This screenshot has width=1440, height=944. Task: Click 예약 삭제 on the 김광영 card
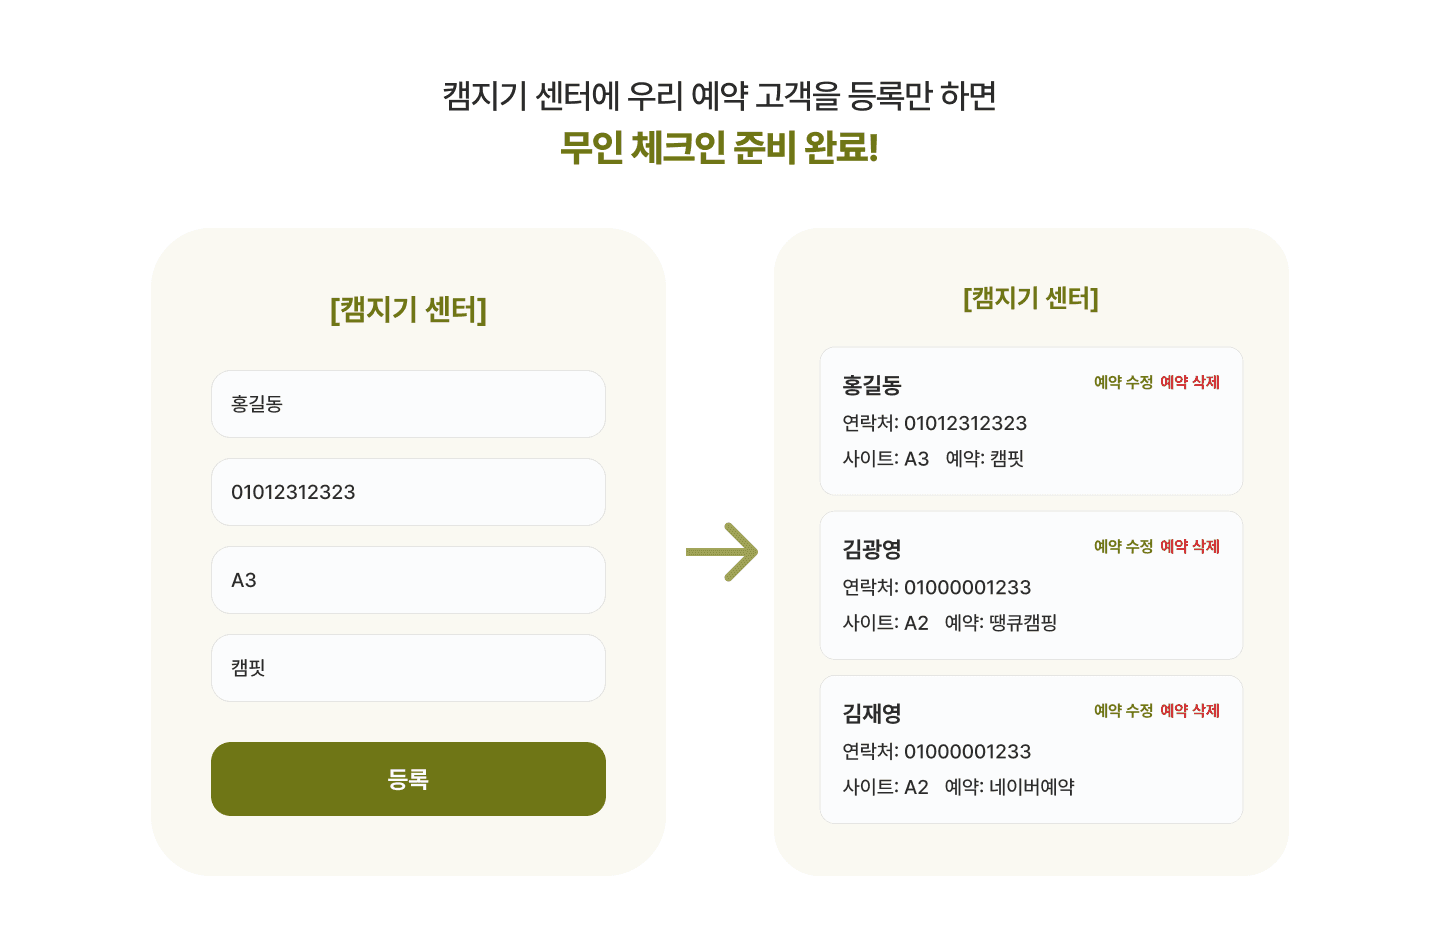[1190, 546]
